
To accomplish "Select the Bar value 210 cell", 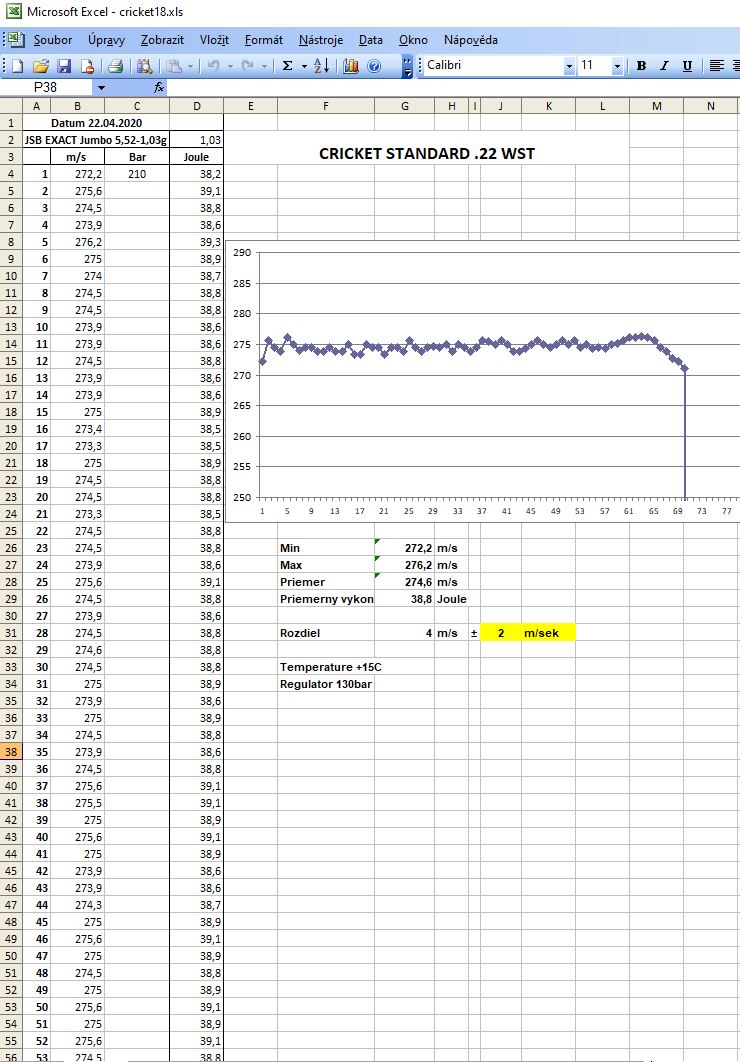I will click(137, 174).
